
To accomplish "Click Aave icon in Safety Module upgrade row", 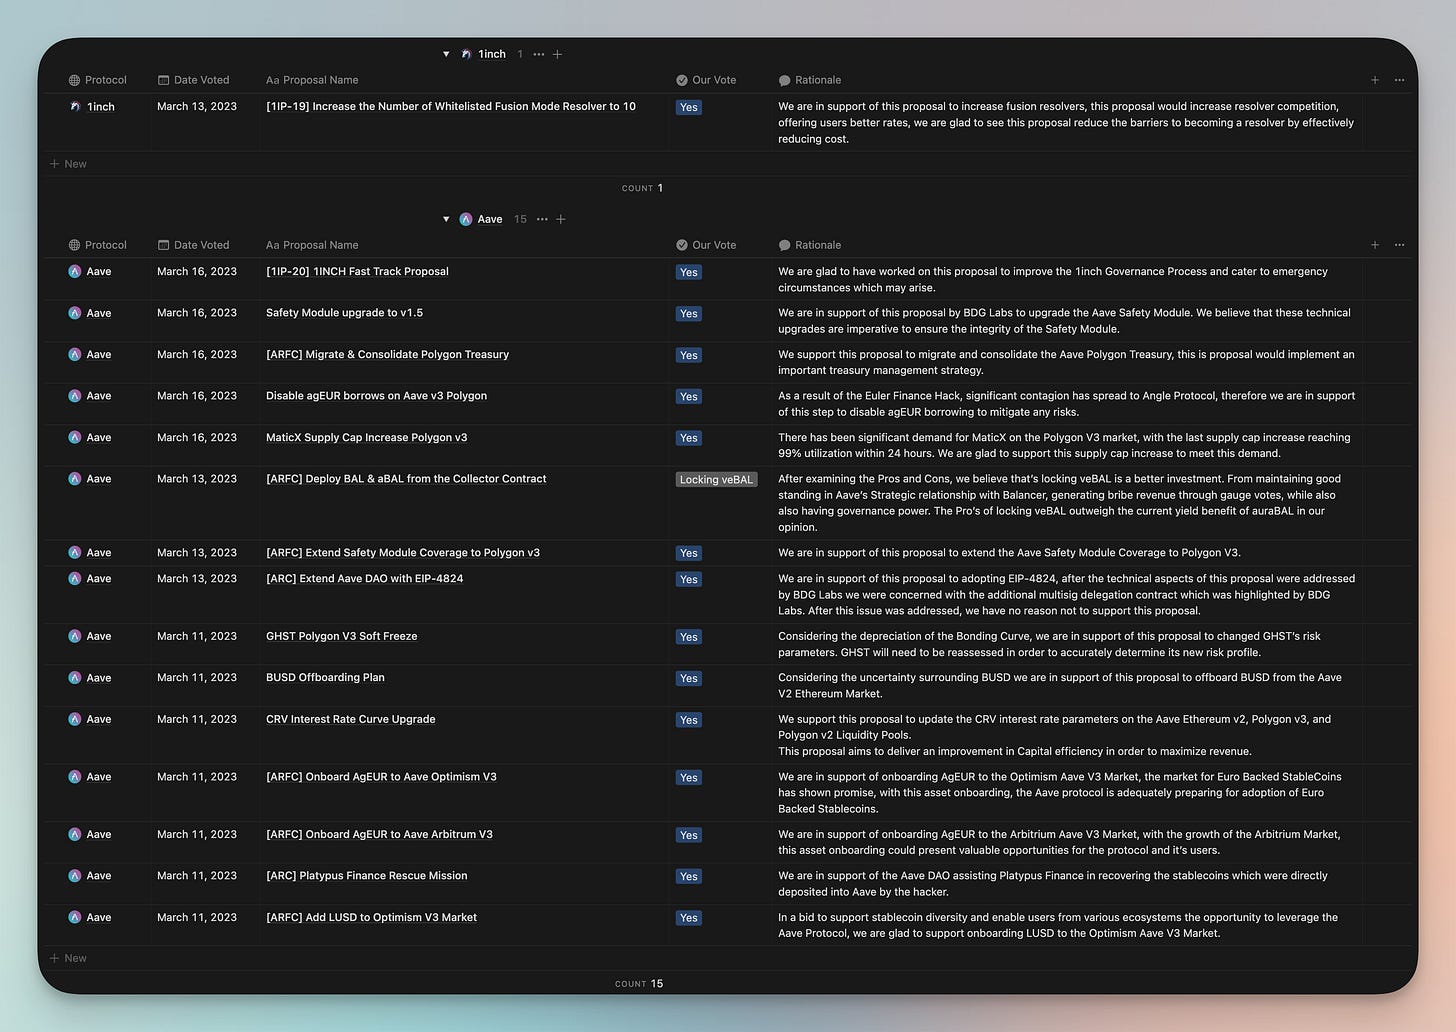I will [x=75, y=313].
